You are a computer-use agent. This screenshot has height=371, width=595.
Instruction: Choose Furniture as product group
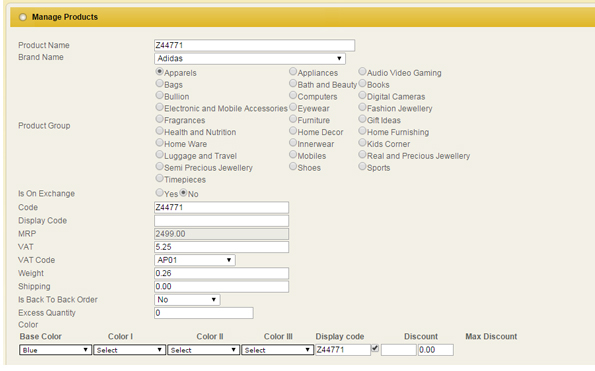coord(293,119)
